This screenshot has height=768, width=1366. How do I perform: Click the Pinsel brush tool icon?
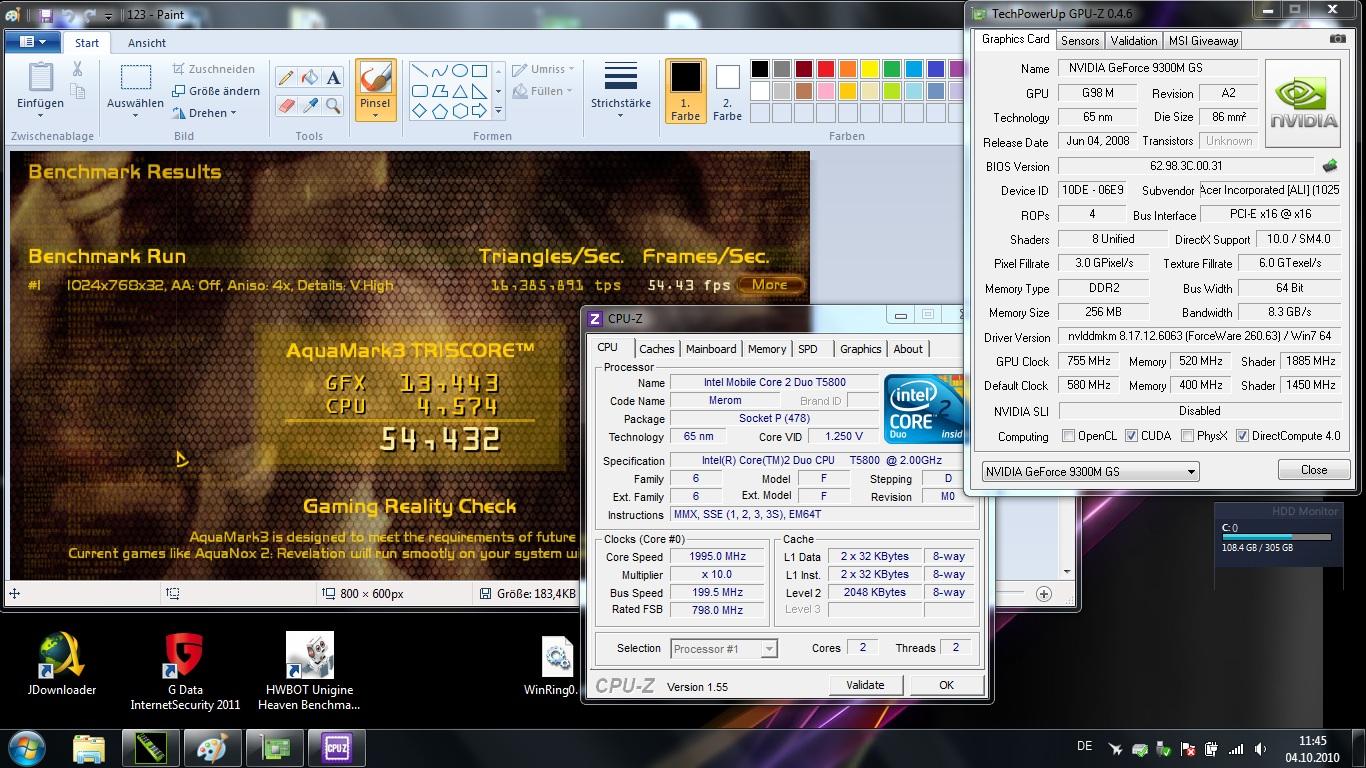click(375, 78)
